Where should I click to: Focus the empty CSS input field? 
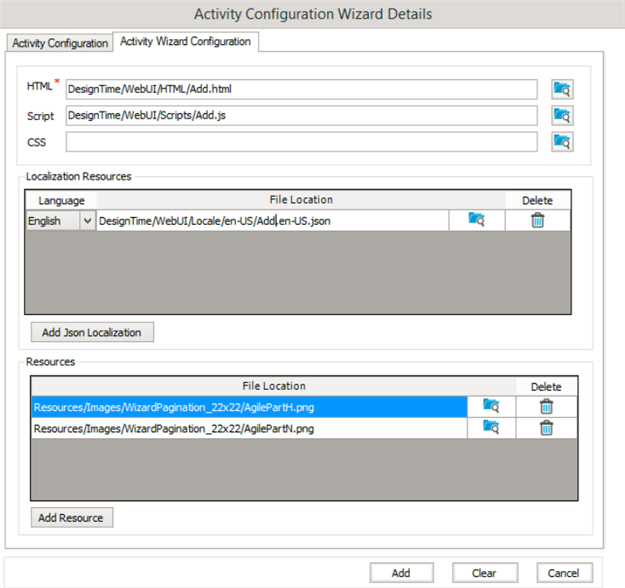(301, 142)
